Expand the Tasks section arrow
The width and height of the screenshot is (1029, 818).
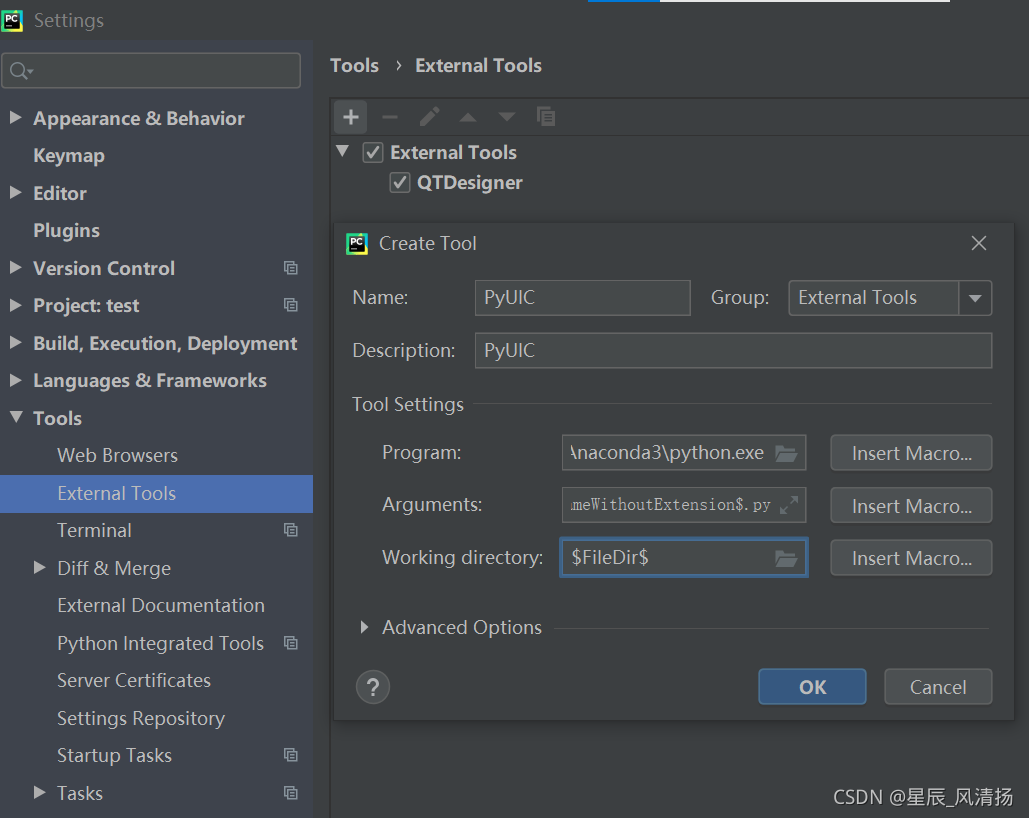[x=40, y=792]
